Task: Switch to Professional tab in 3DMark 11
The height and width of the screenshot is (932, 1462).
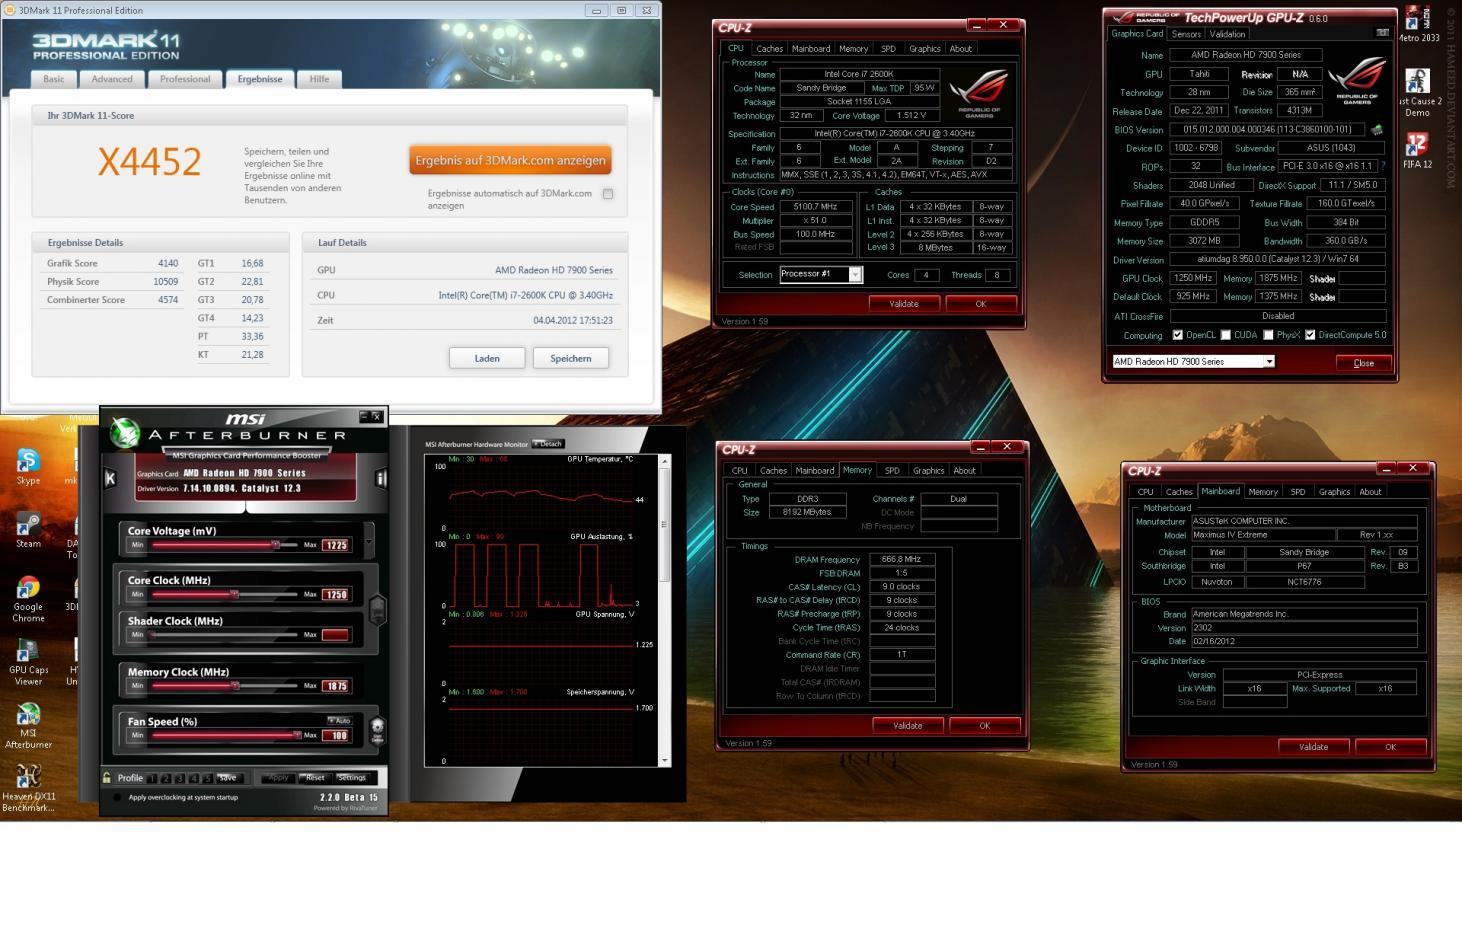Action: pos(185,79)
